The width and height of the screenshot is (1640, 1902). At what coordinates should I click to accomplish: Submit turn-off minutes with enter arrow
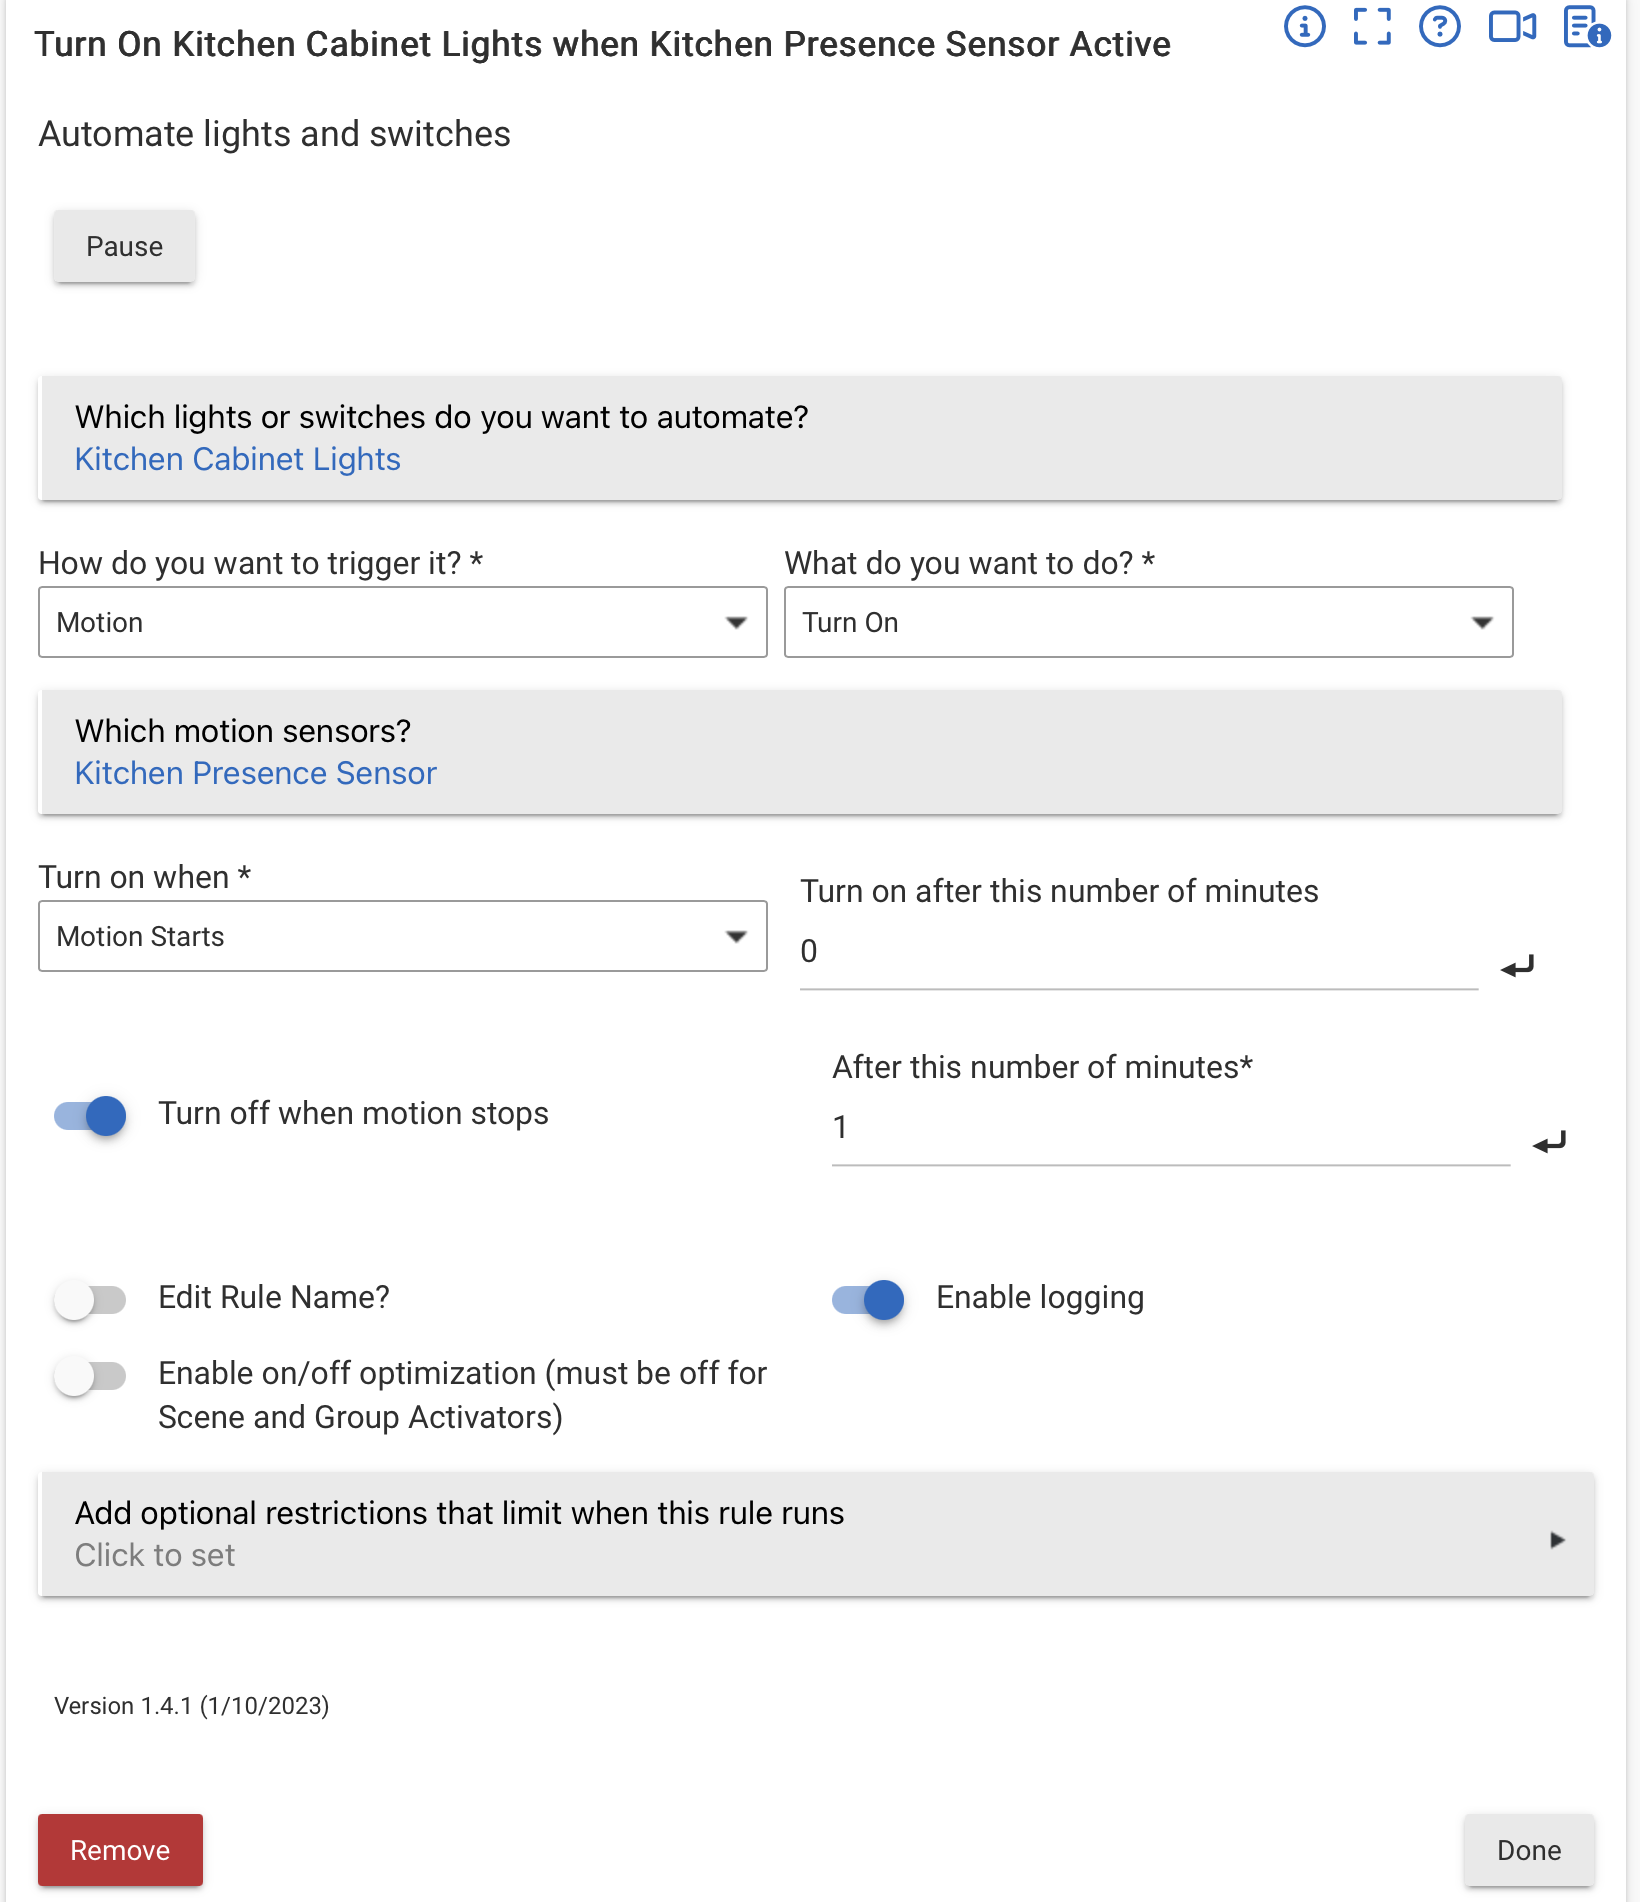pyautogui.click(x=1549, y=1142)
